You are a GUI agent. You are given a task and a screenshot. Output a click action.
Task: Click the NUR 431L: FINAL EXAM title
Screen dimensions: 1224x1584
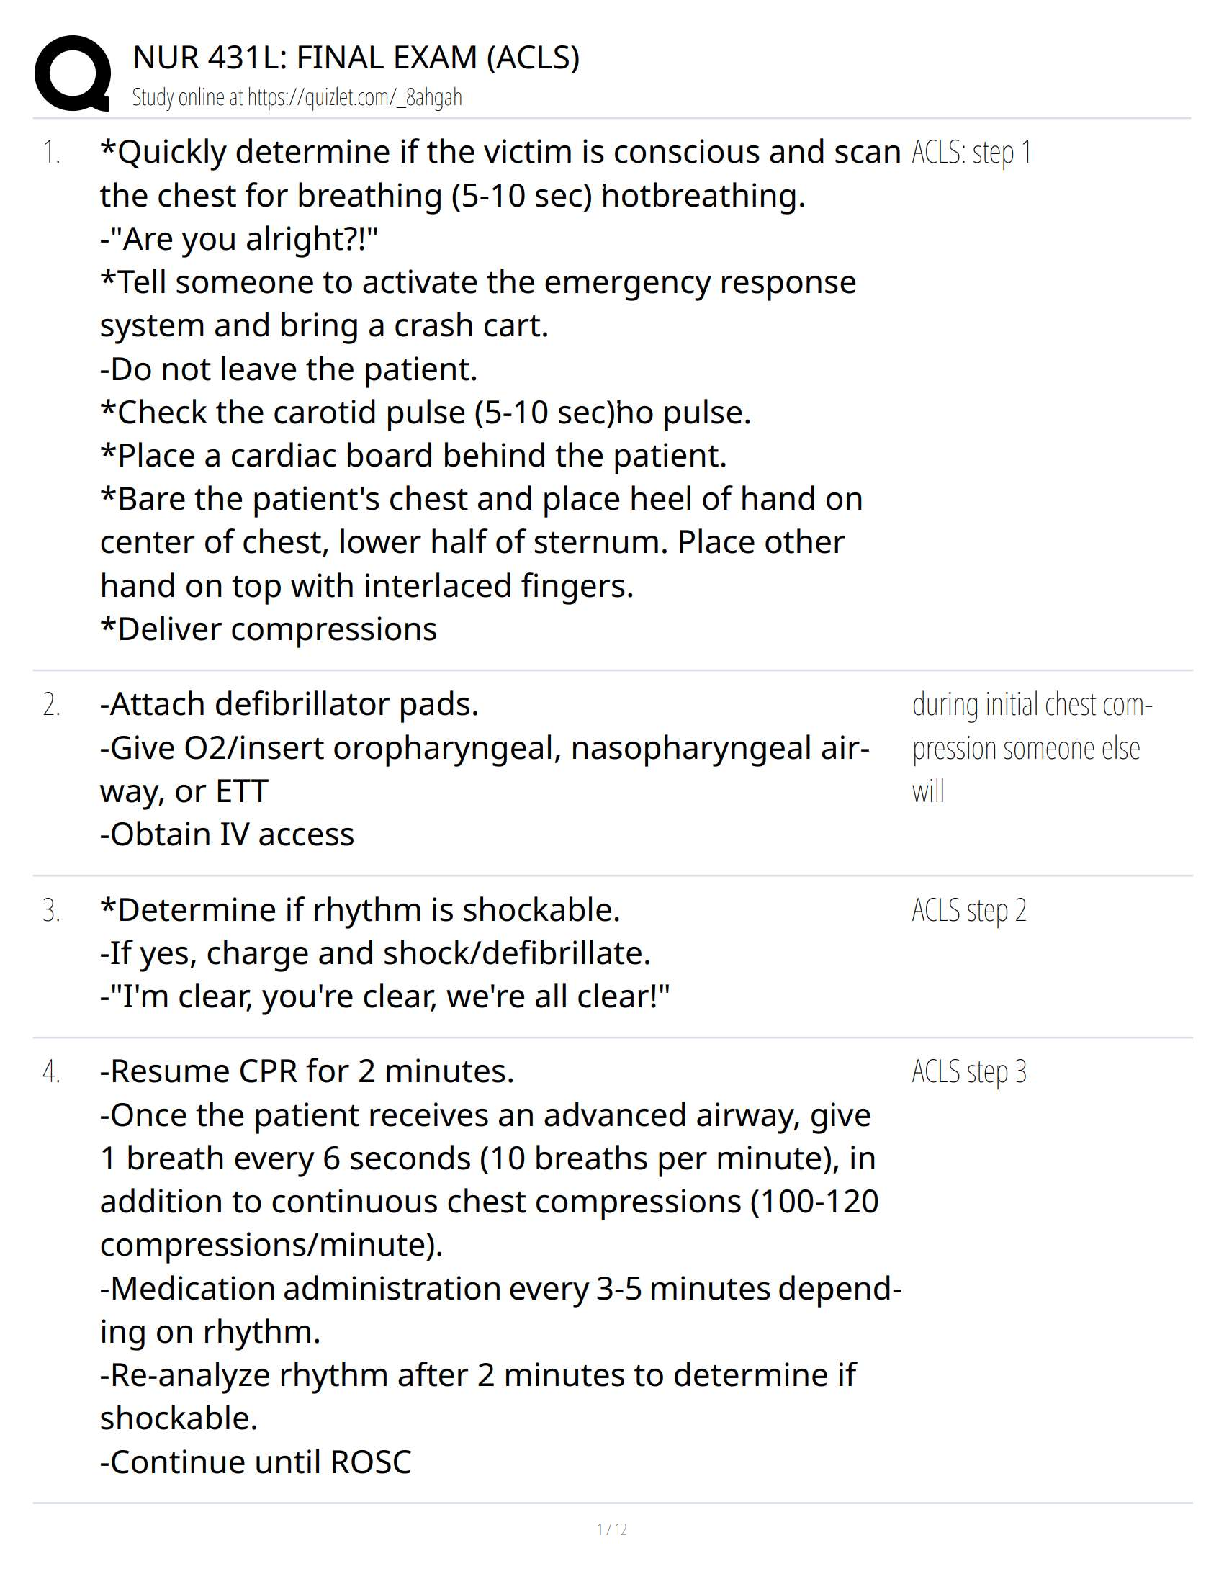tap(356, 57)
